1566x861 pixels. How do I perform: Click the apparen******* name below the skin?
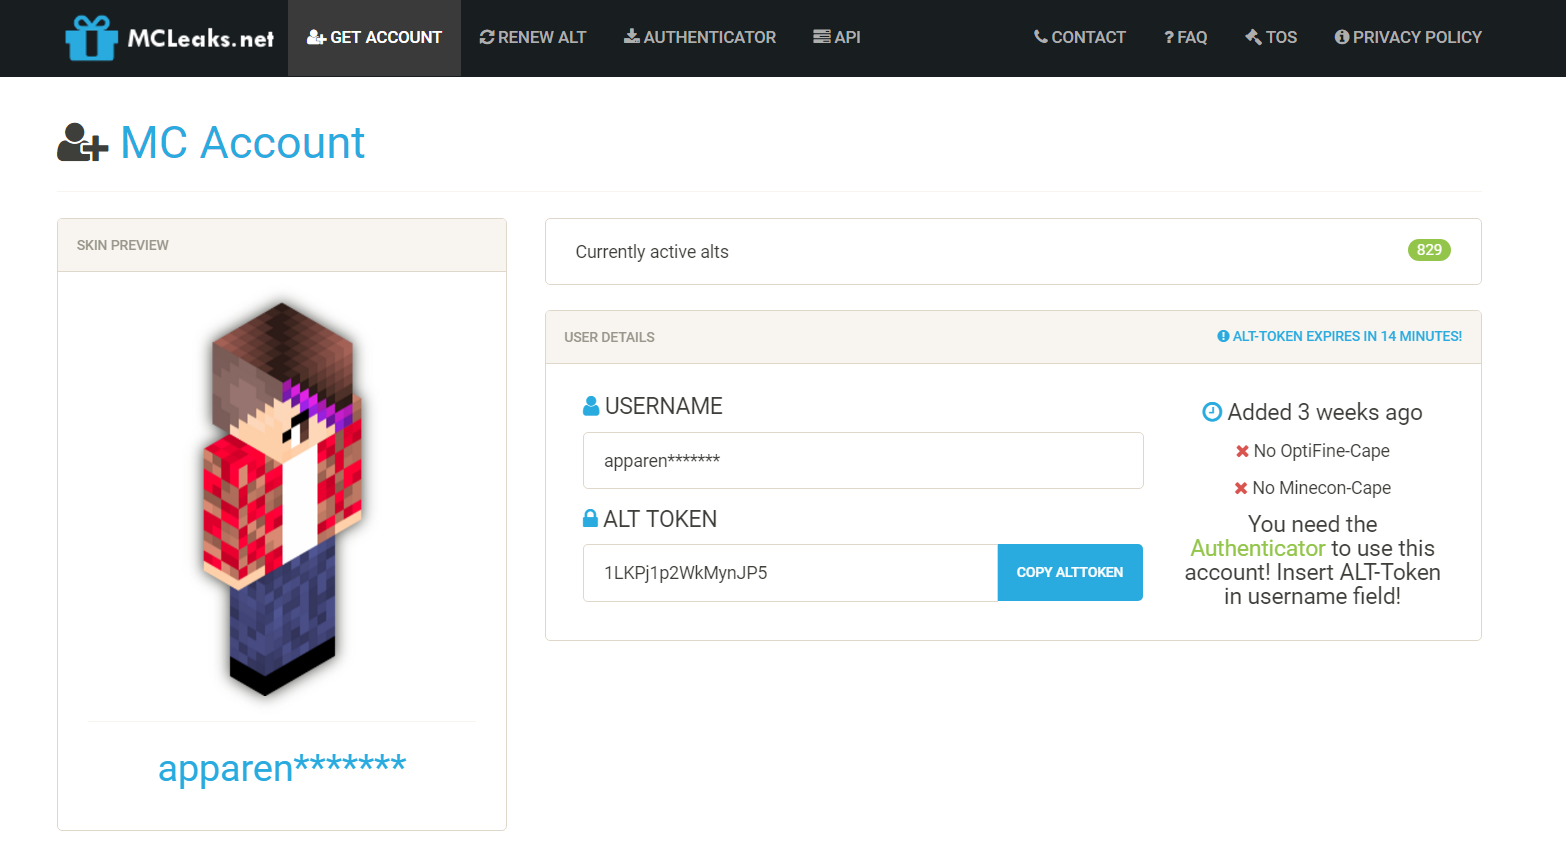tap(282, 767)
